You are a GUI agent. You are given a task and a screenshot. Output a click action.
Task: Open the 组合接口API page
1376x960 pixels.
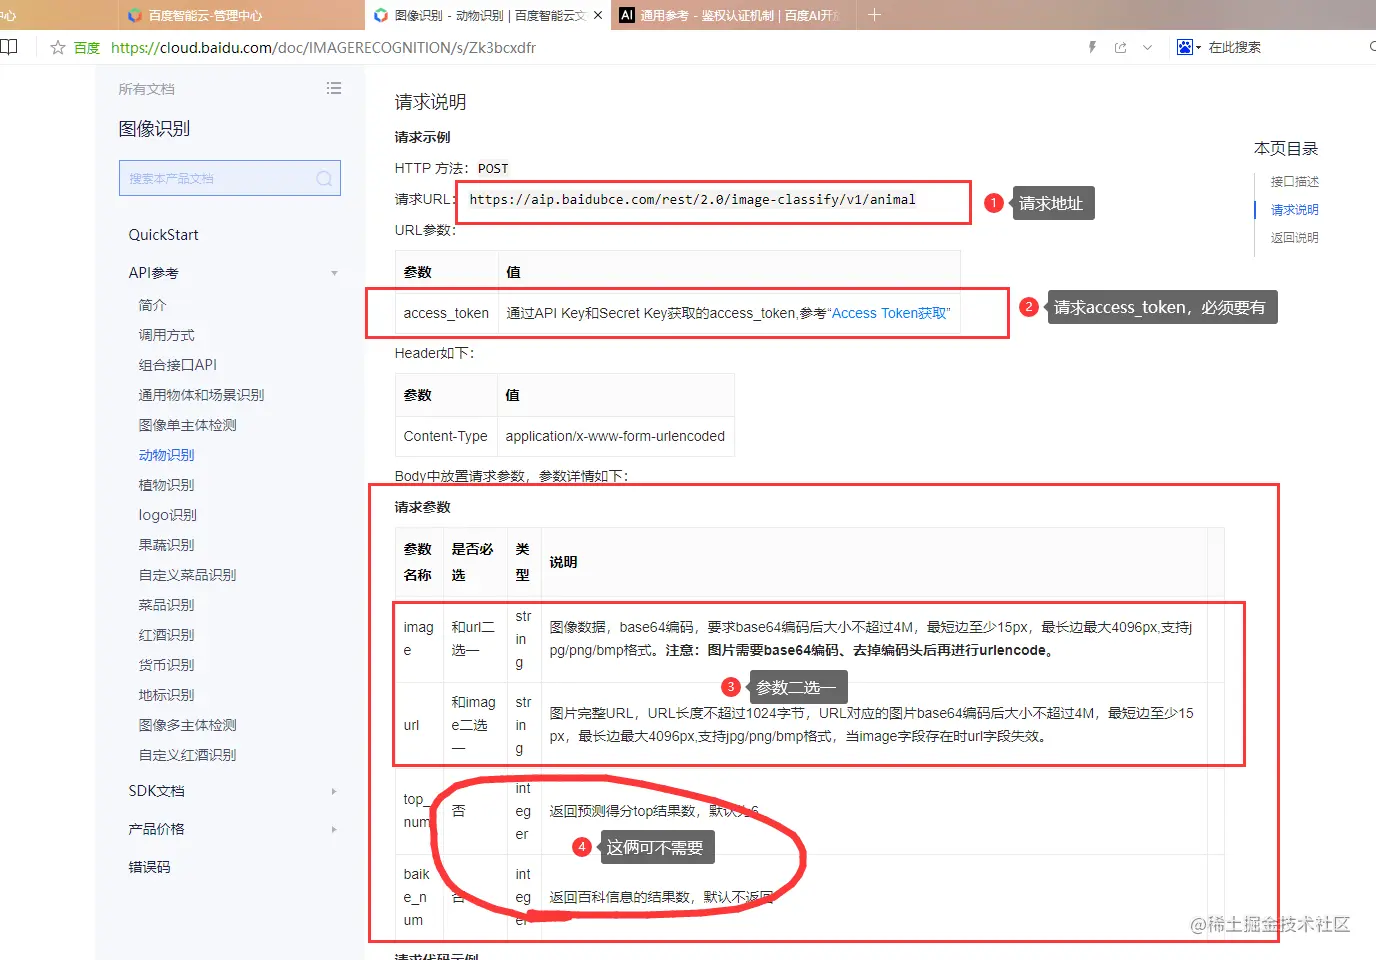coord(177,365)
